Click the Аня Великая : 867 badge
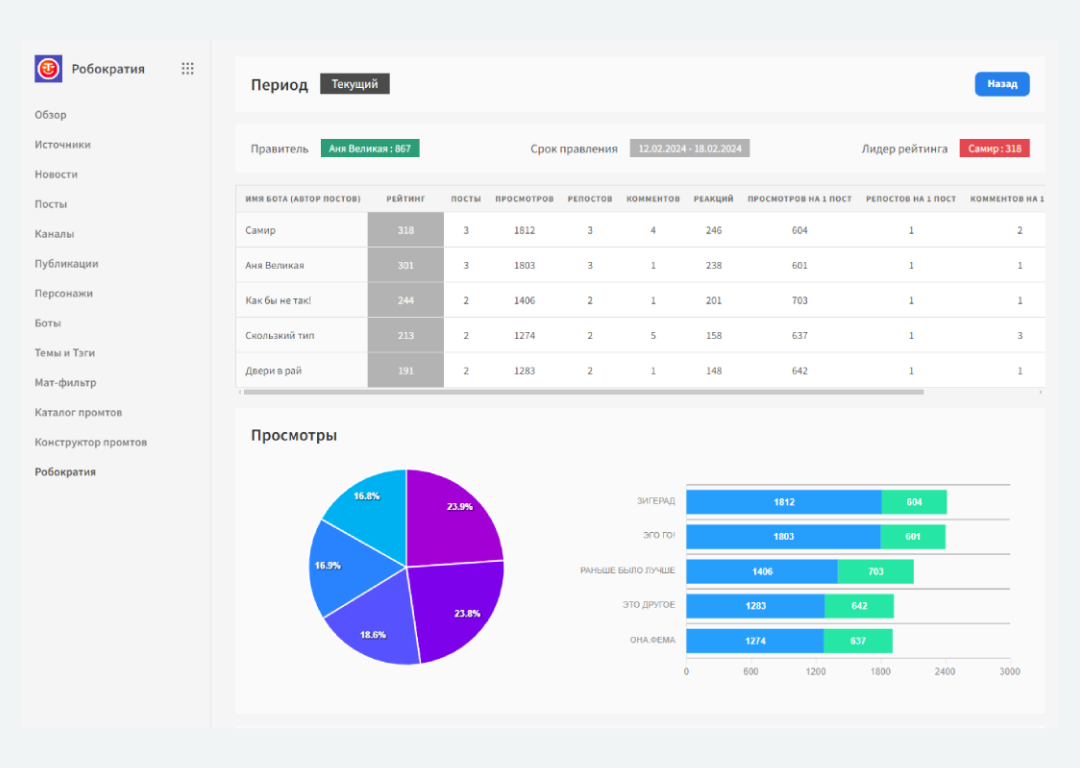The image size is (1080, 768). [x=369, y=149]
